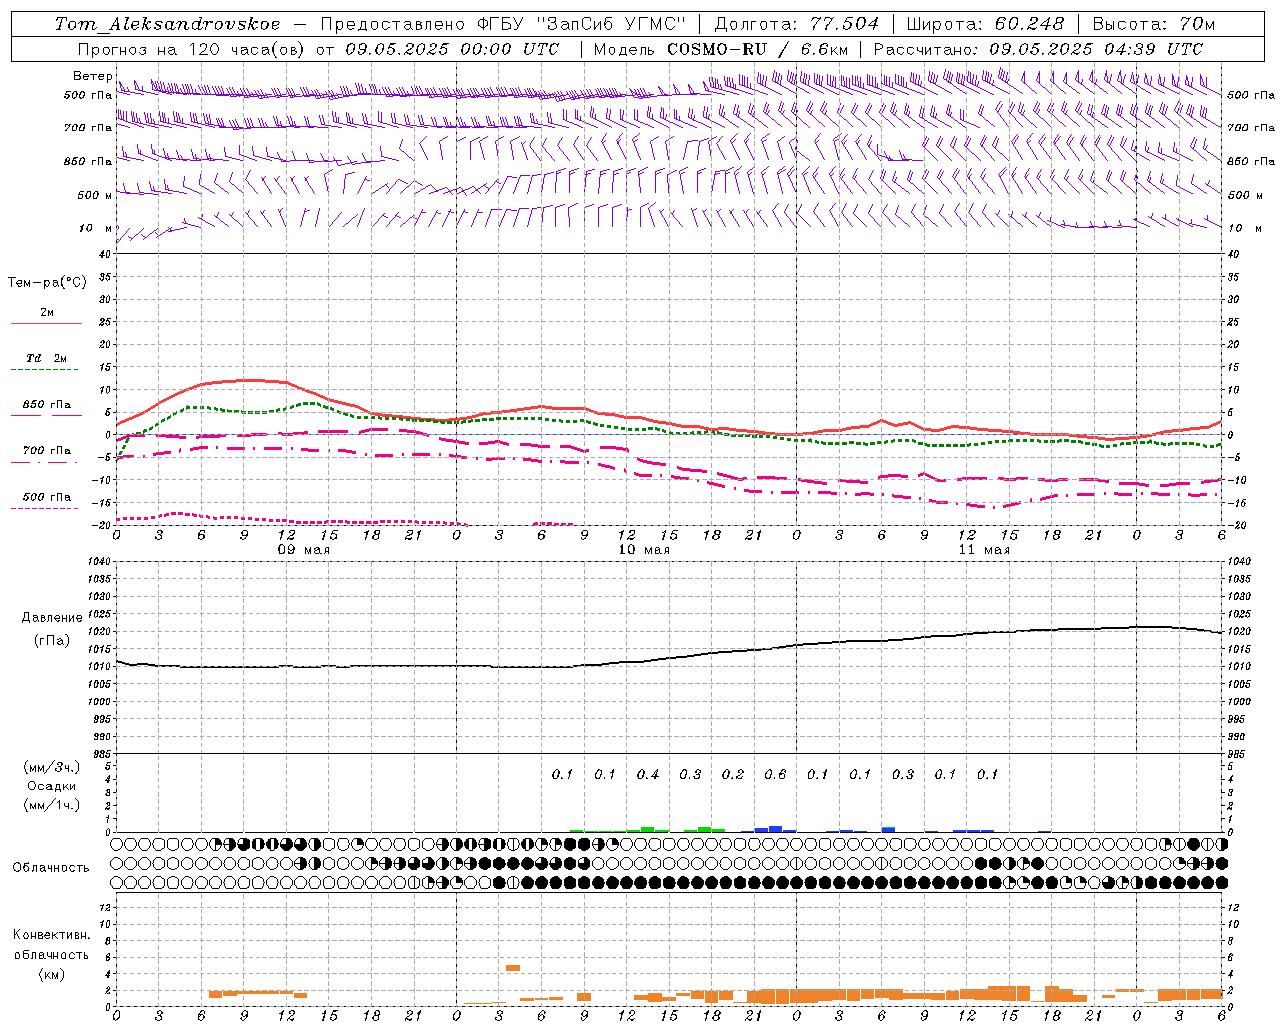Click the (мм/1ч.) hourly precipitation unit label
1280x1024 pixels.
tap(52, 805)
